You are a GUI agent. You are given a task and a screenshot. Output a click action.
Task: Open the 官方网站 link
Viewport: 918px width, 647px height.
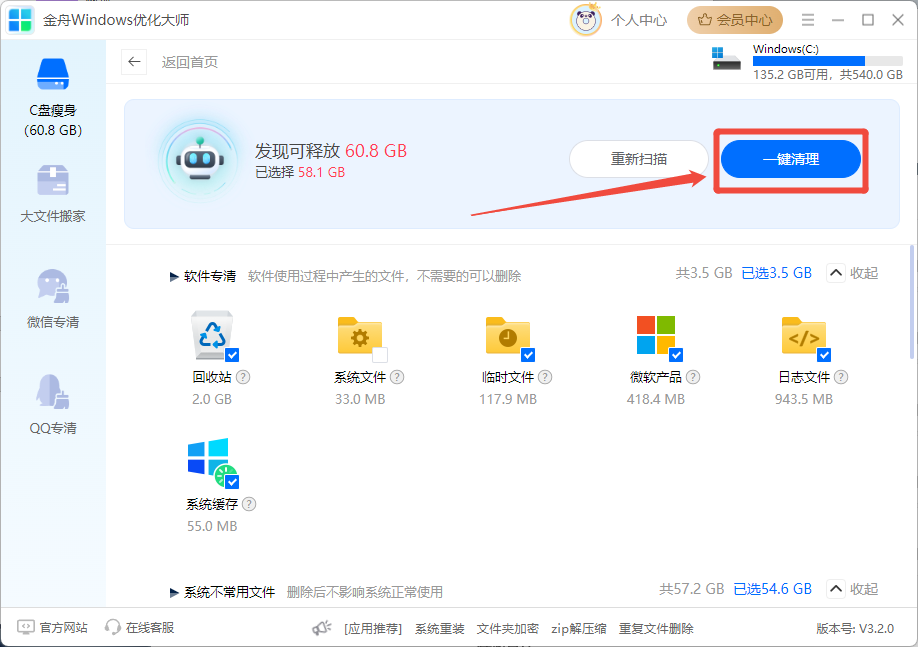pos(63,628)
